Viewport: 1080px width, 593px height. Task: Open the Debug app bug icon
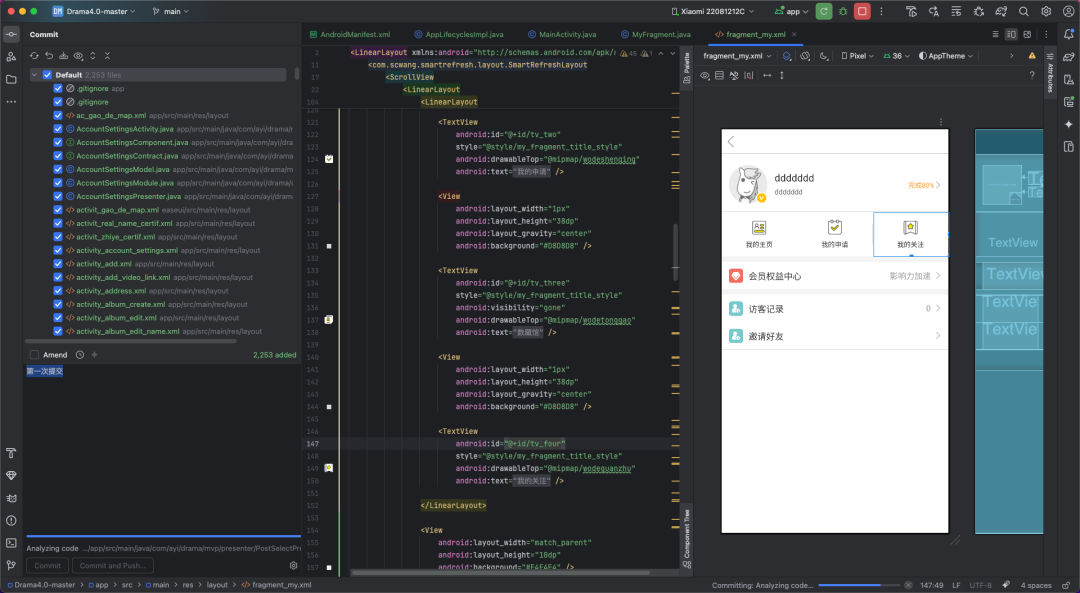(842, 11)
